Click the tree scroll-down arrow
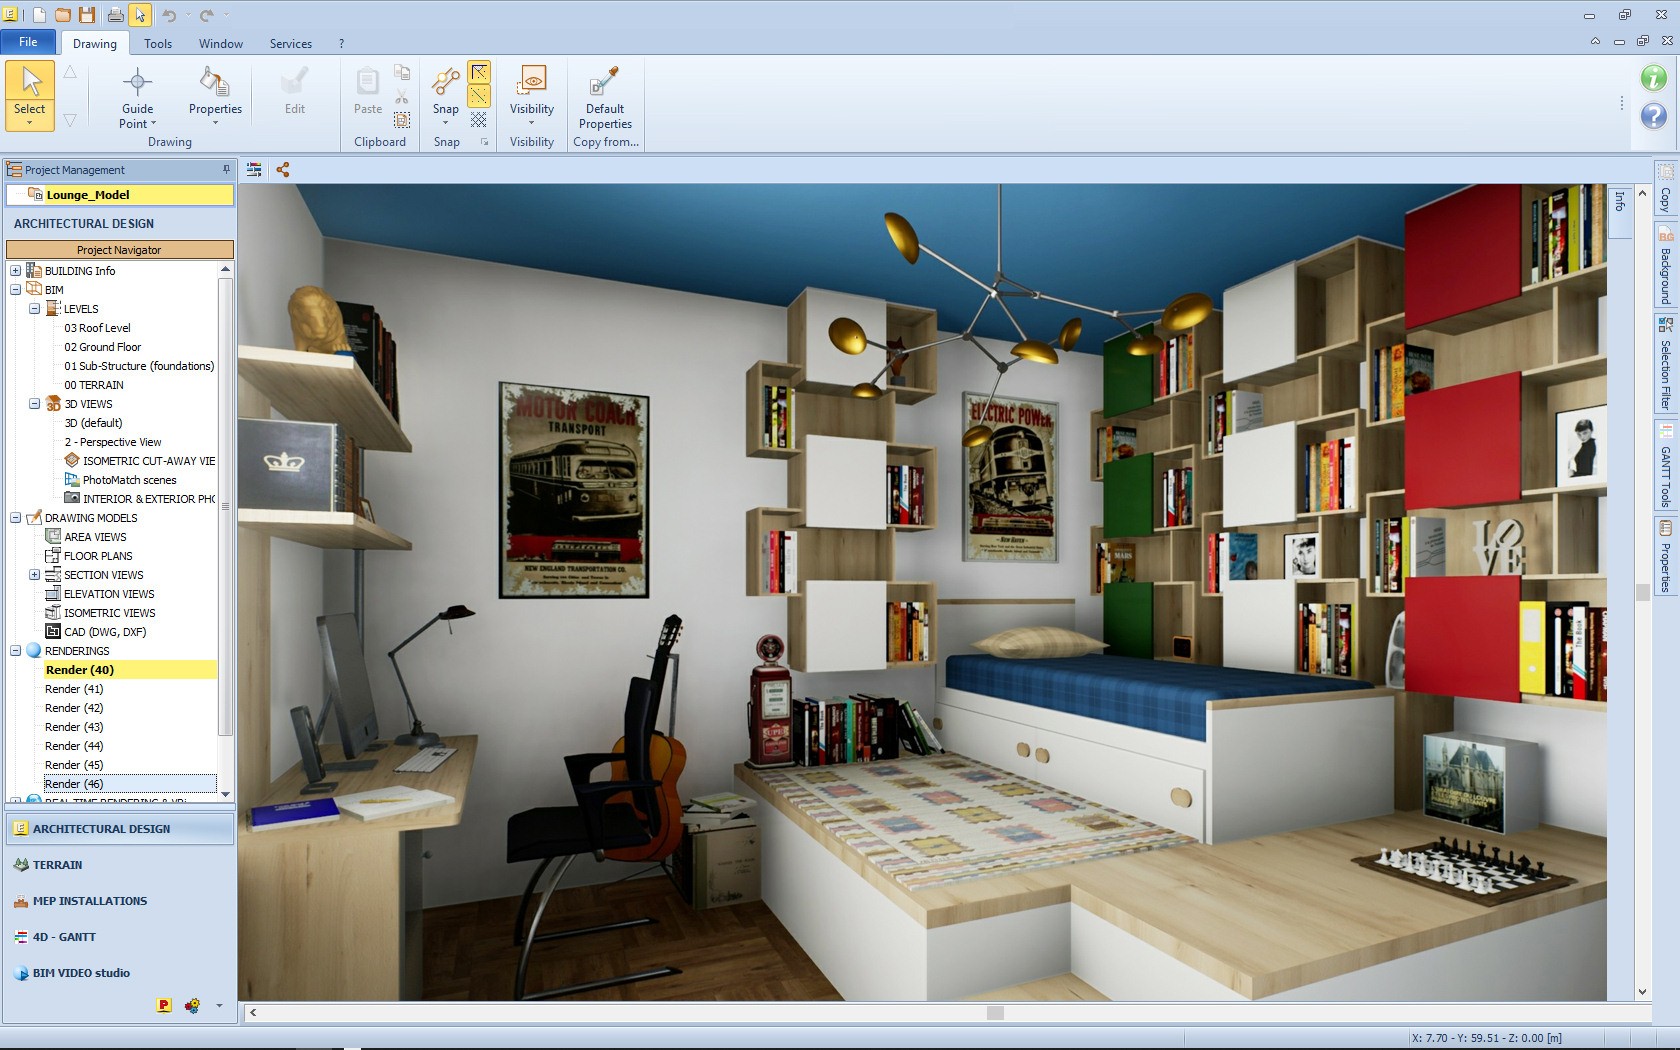 point(225,794)
